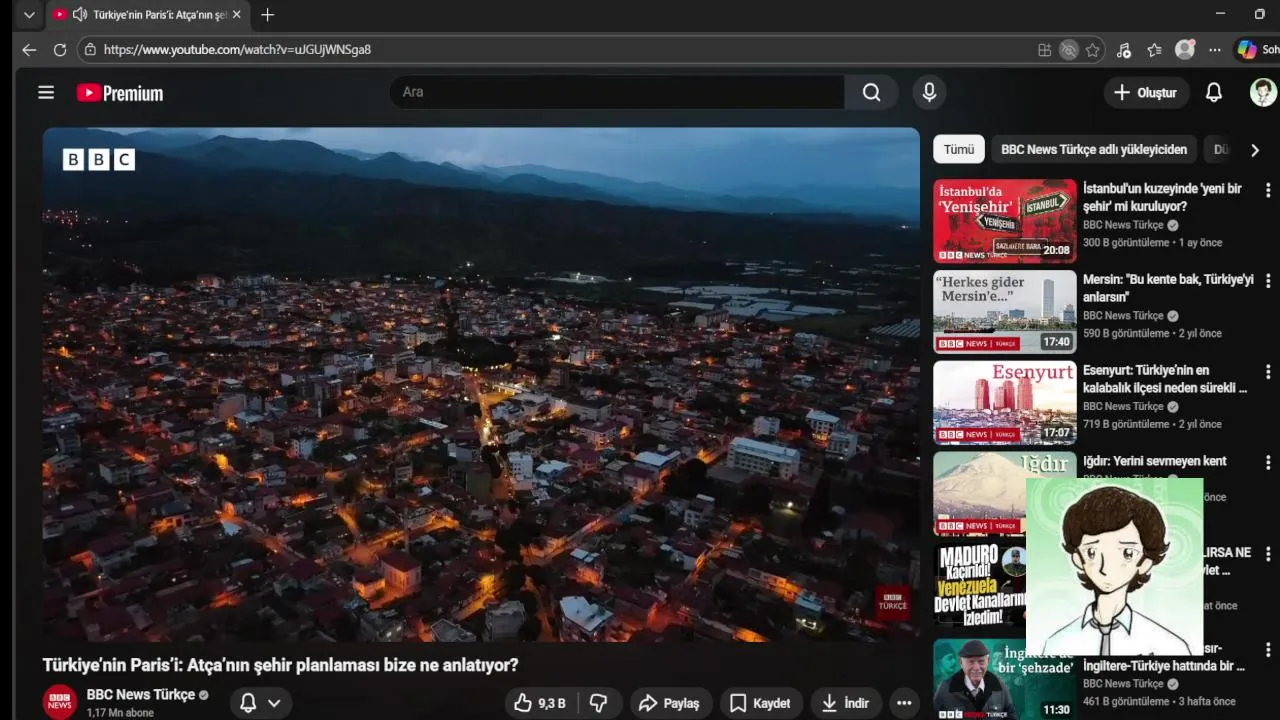Open the account avatar menu

click(1264, 92)
